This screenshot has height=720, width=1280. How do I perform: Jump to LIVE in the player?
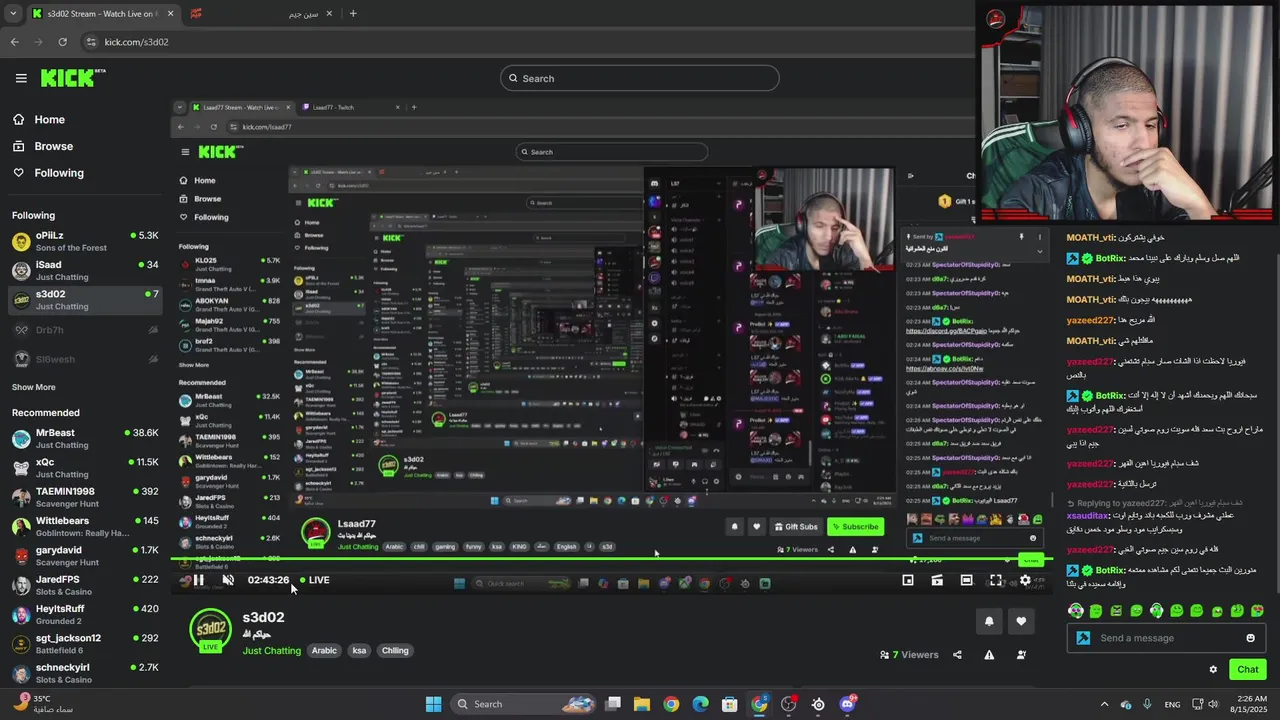point(314,580)
